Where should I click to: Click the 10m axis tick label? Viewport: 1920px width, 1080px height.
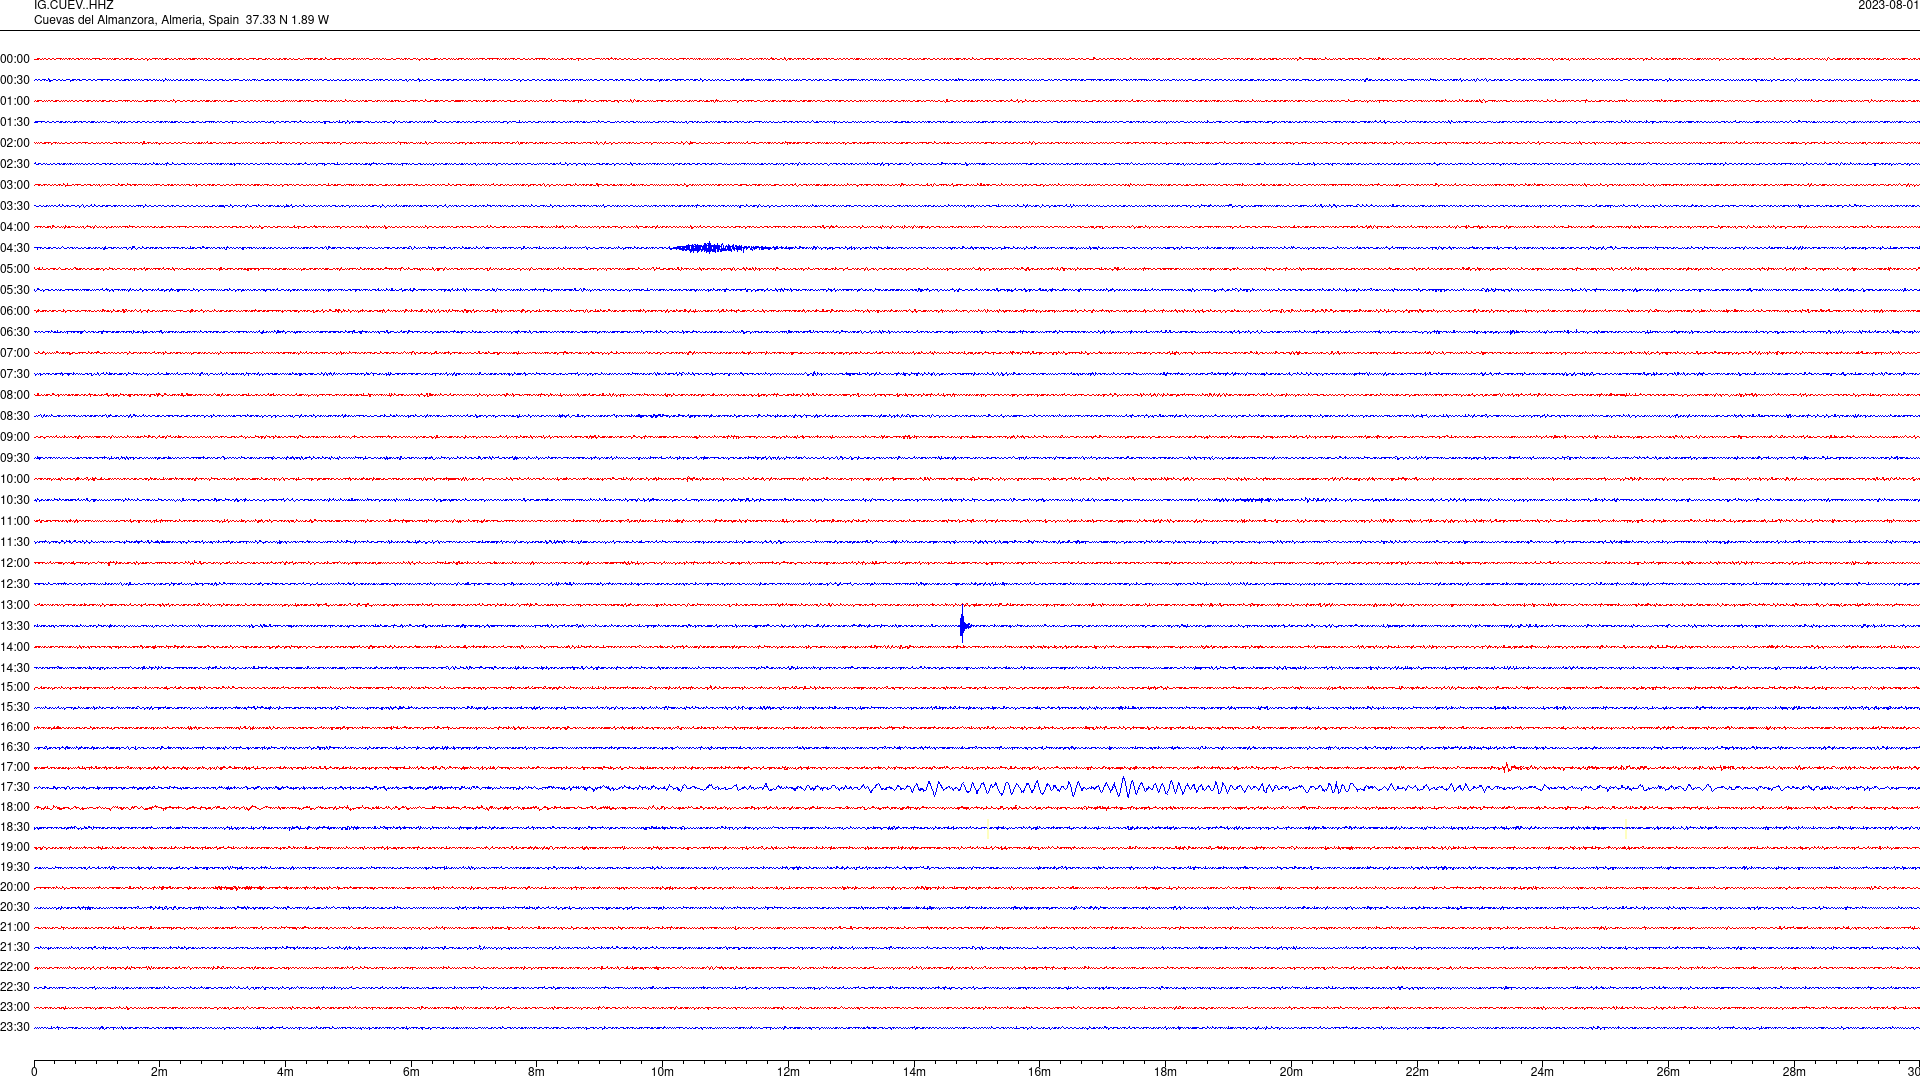662,1072
